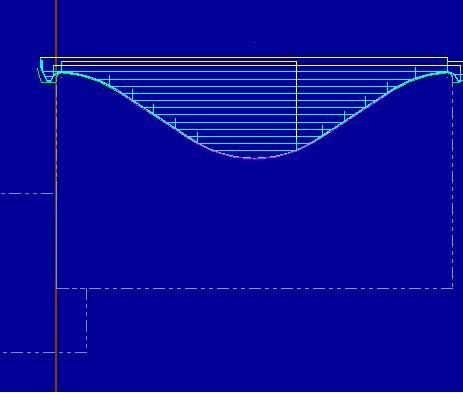
Task: Click the lowest point of the curved profile
Action: coord(256,158)
